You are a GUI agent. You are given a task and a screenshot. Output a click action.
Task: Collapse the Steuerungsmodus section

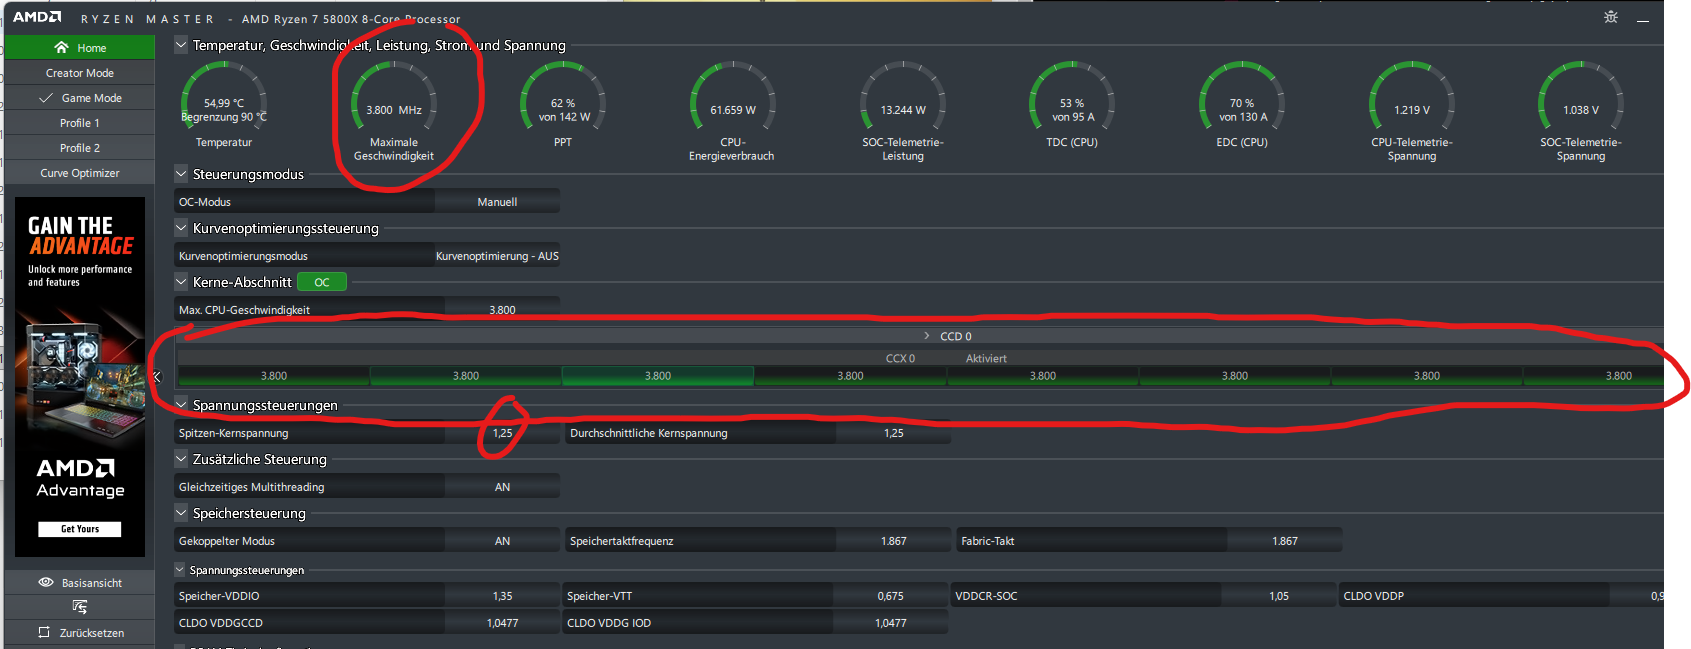tap(181, 174)
